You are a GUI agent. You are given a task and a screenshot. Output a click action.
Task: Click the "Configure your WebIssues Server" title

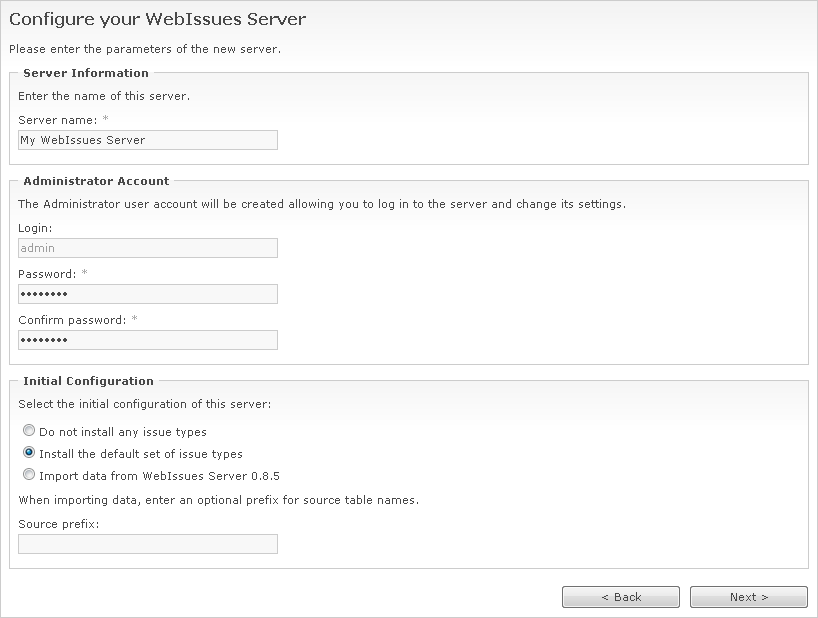[157, 18]
